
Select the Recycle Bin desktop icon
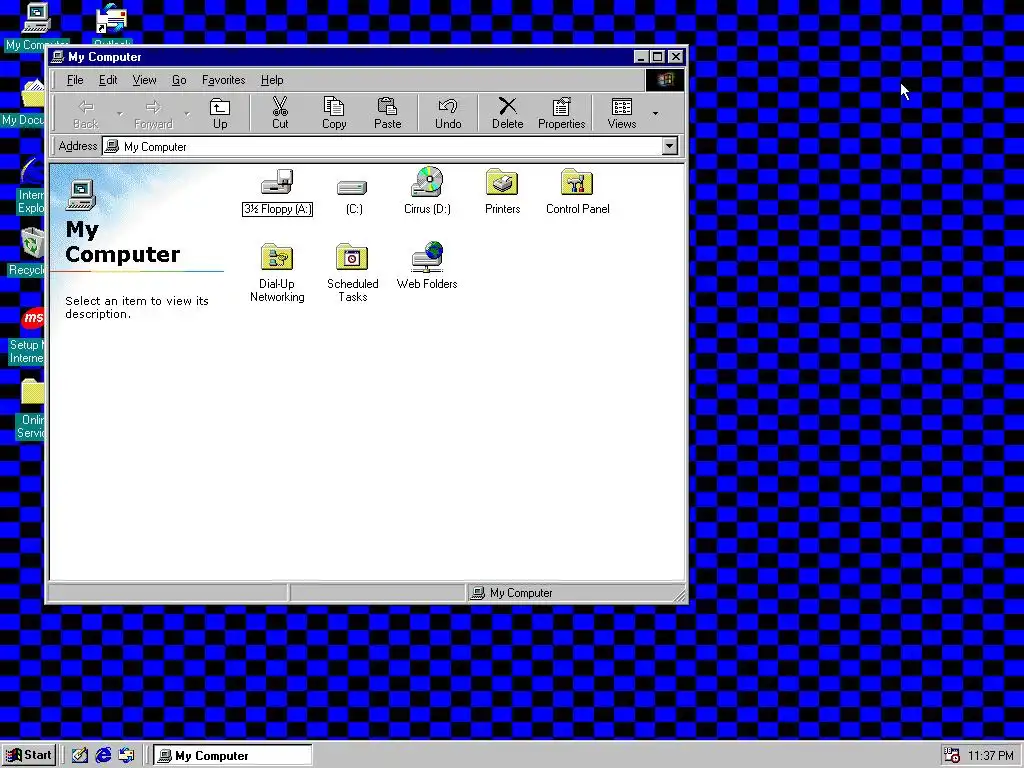click(x=33, y=242)
